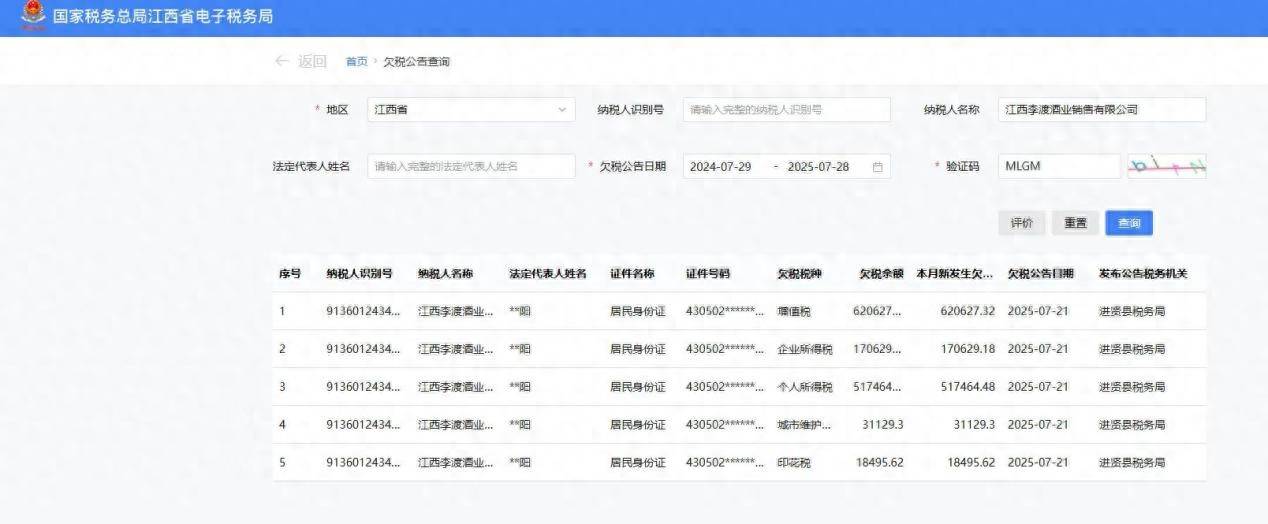Open the 地区 dropdown showing 江西省

470,110
